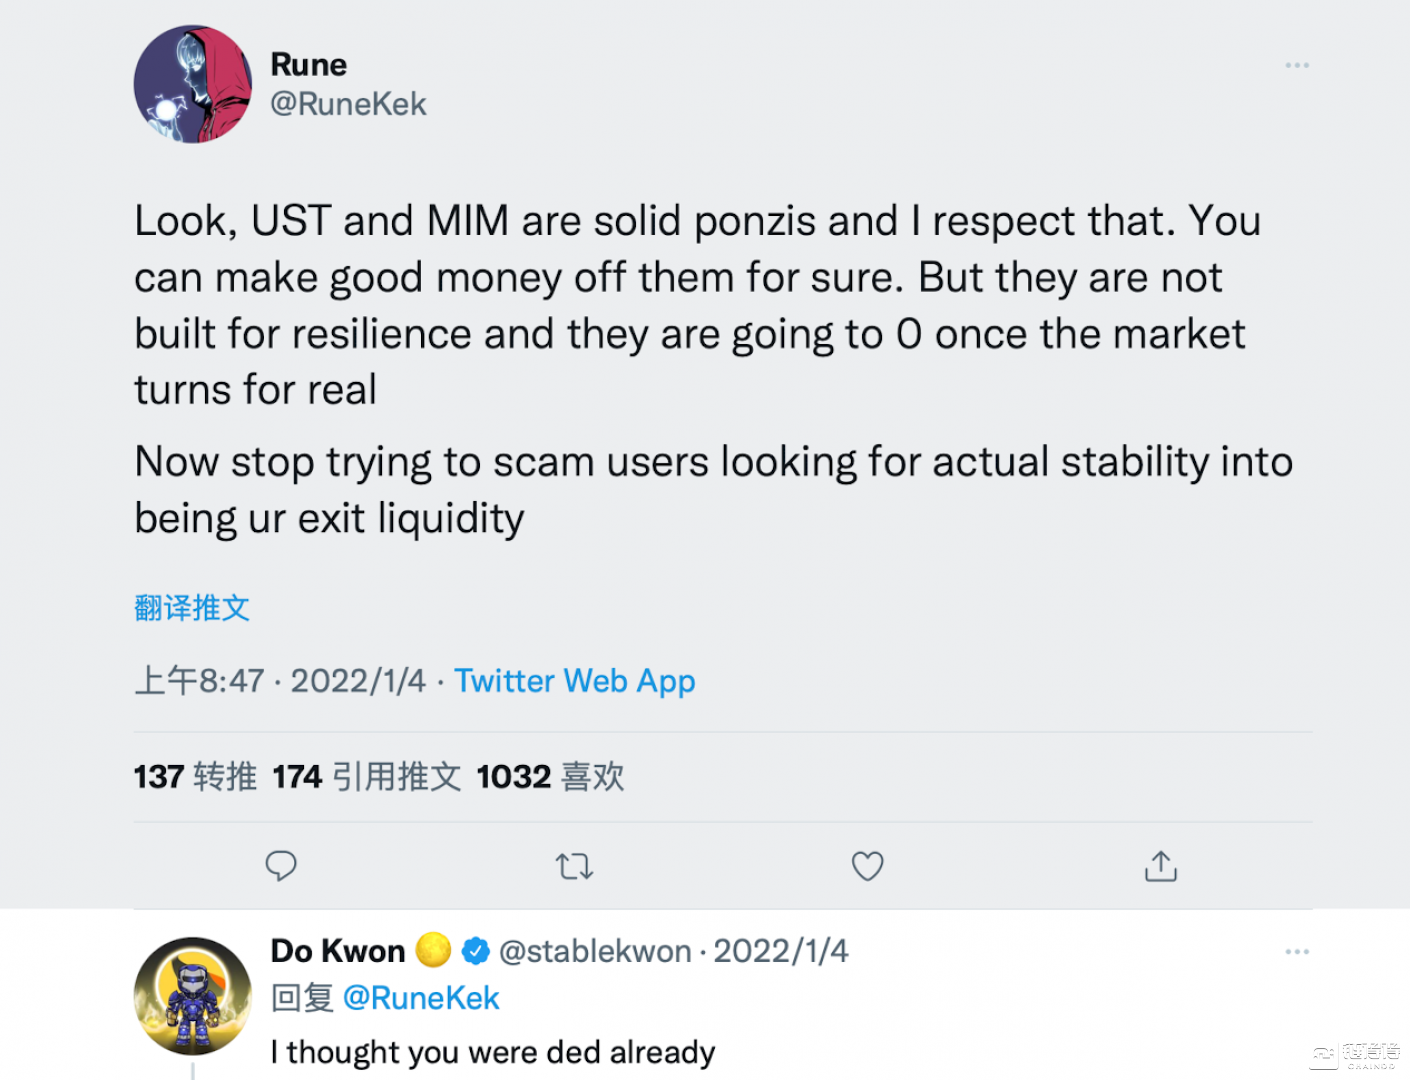View the 137 转推 retweets list
This screenshot has height=1080, width=1410.
(x=195, y=777)
